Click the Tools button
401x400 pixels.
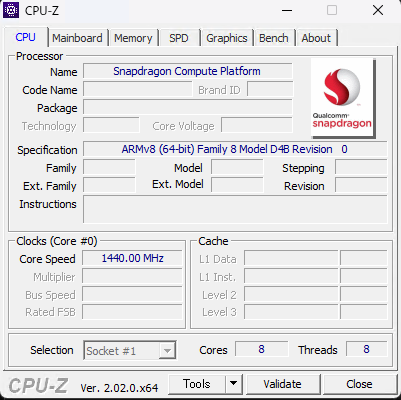pos(197,384)
